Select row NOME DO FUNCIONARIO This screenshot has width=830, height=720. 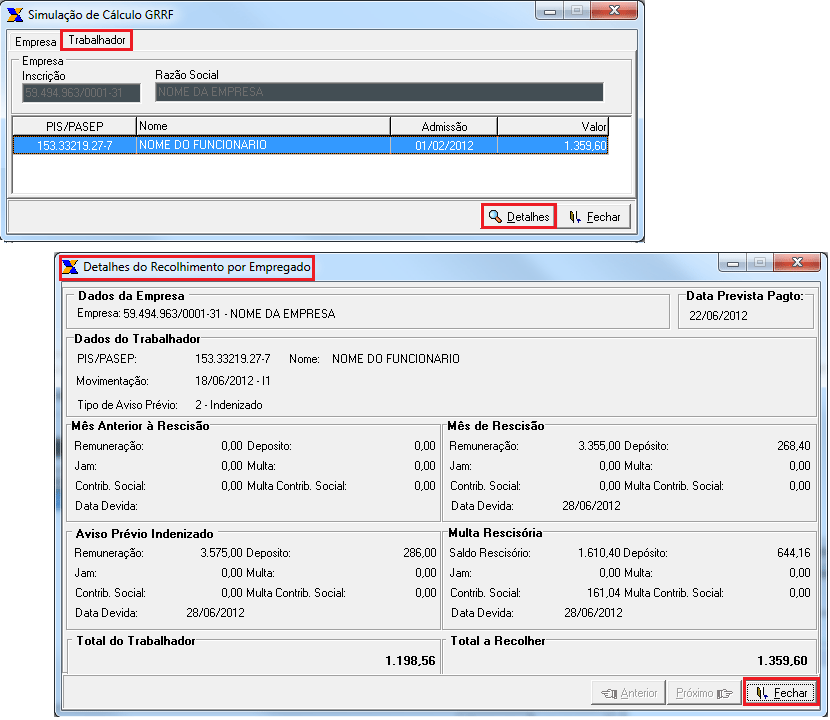[311, 145]
